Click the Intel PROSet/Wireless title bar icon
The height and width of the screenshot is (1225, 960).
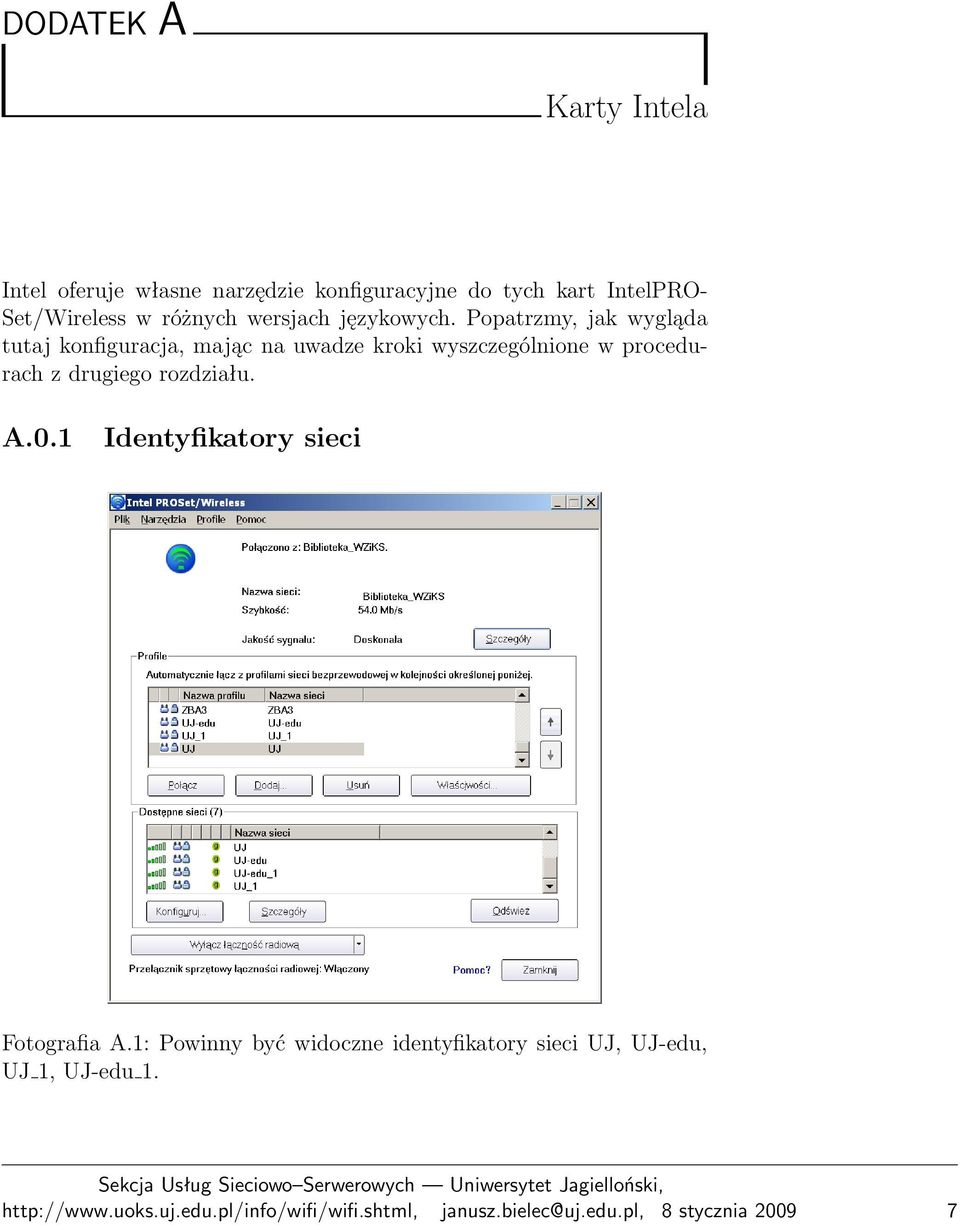point(118,502)
